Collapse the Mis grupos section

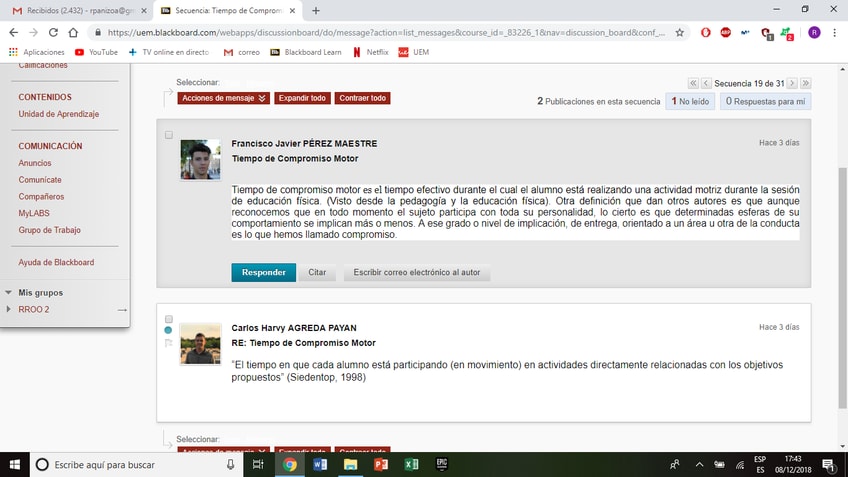tap(9, 293)
